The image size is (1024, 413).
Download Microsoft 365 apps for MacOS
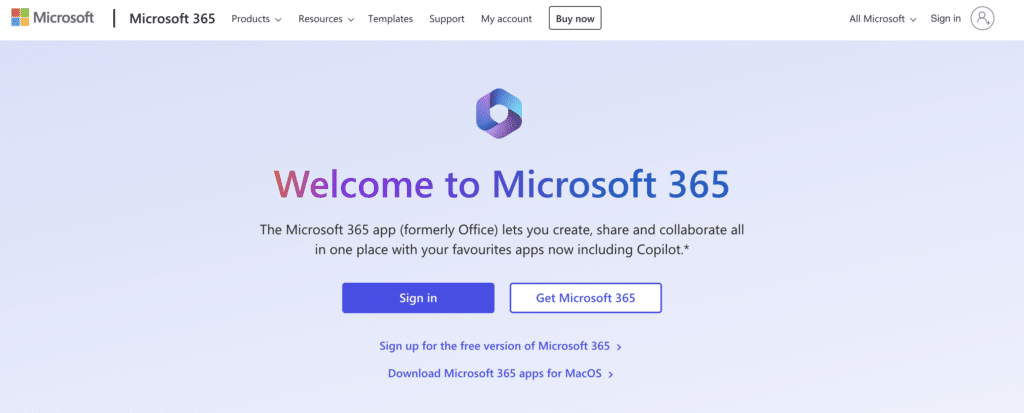point(494,374)
